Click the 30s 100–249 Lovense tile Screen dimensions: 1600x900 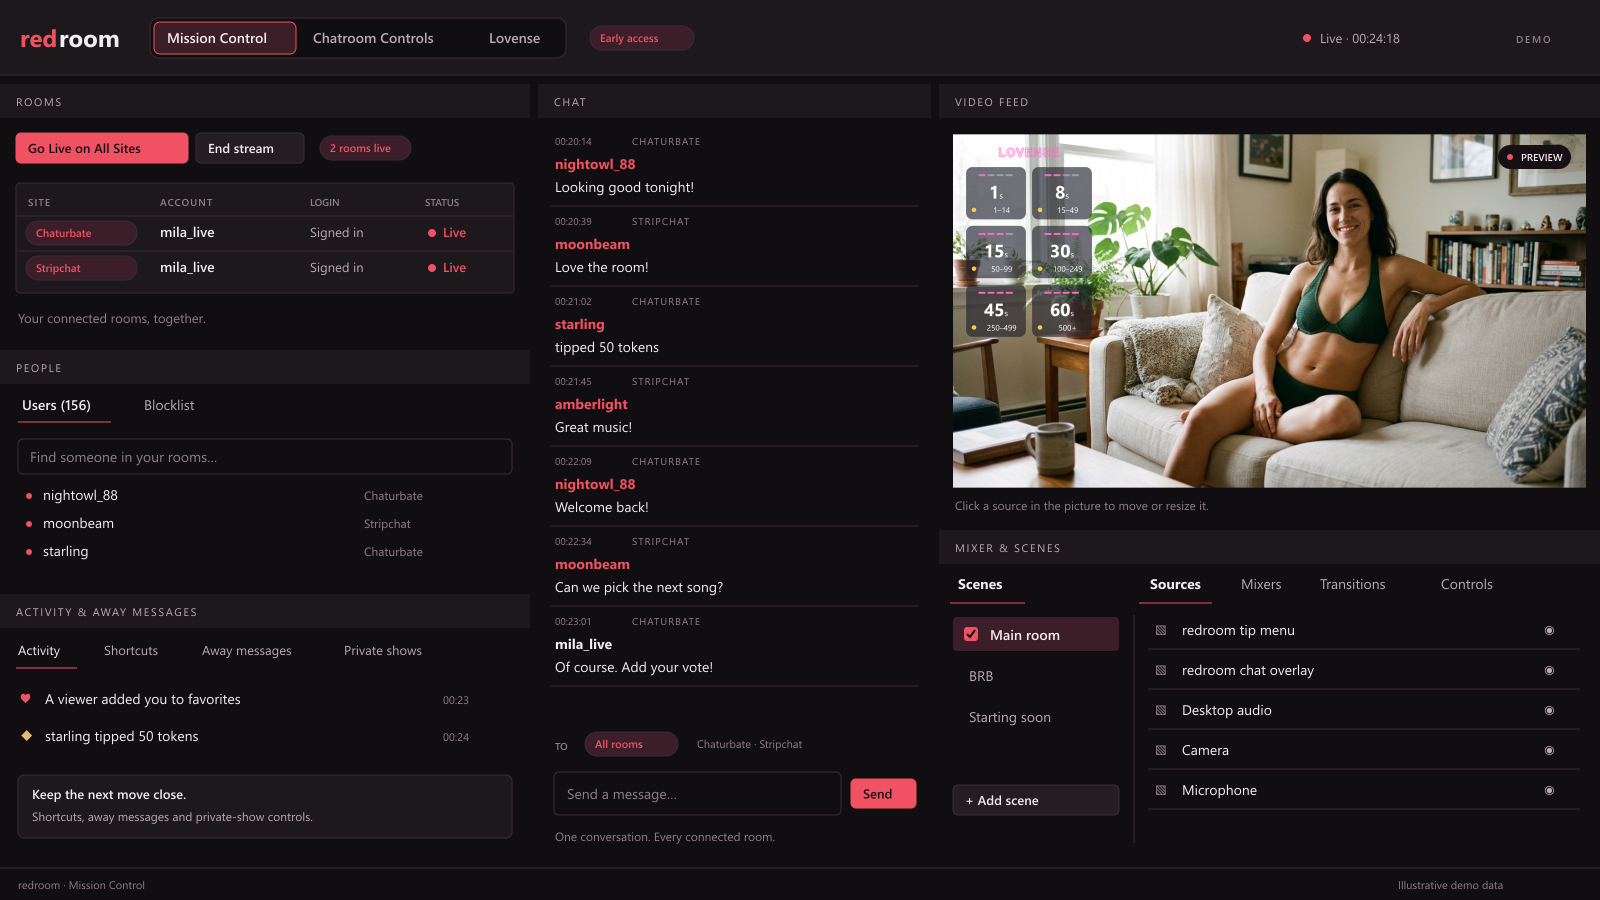click(1062, 252)
